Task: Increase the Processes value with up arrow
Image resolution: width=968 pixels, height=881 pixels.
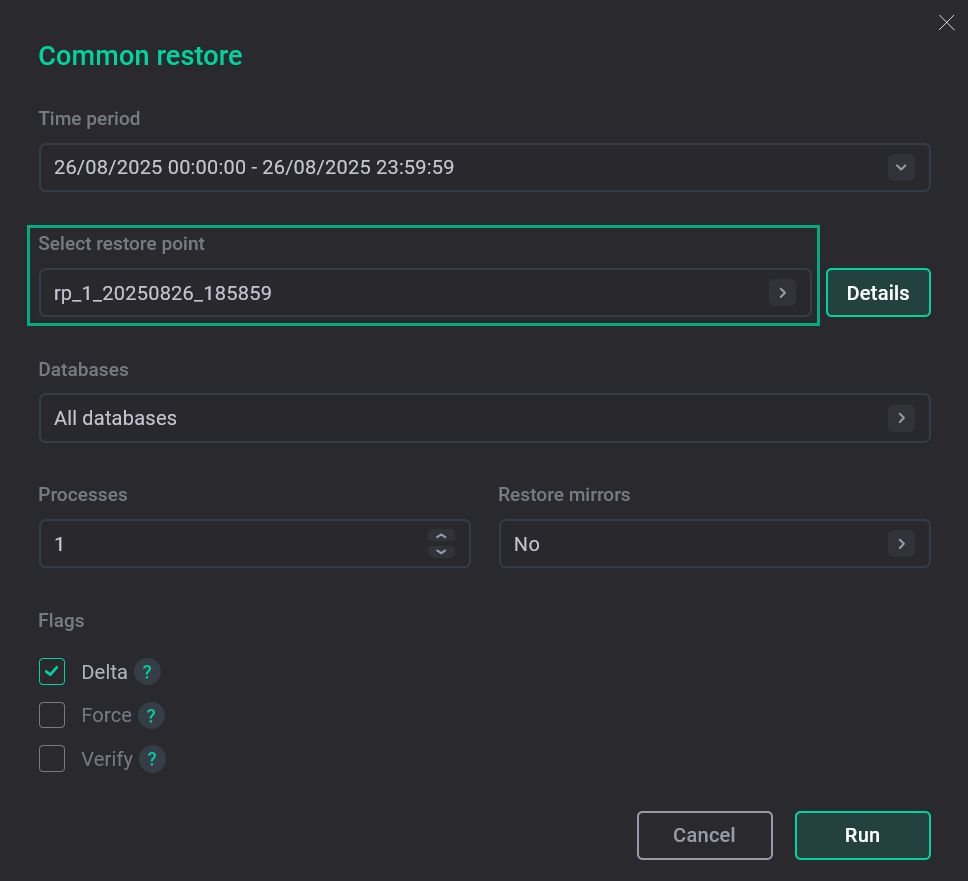Action: coord(441,536)
